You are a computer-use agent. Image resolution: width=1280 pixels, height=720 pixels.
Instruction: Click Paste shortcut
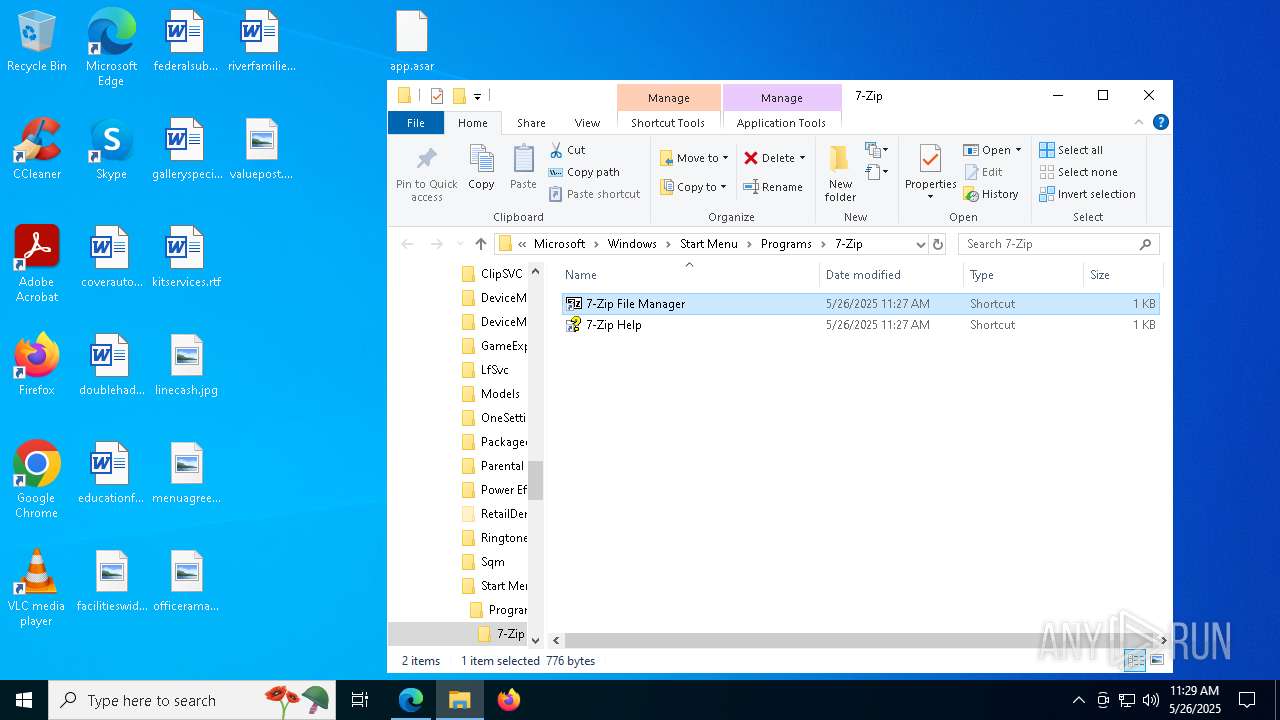tap(594, 194)
